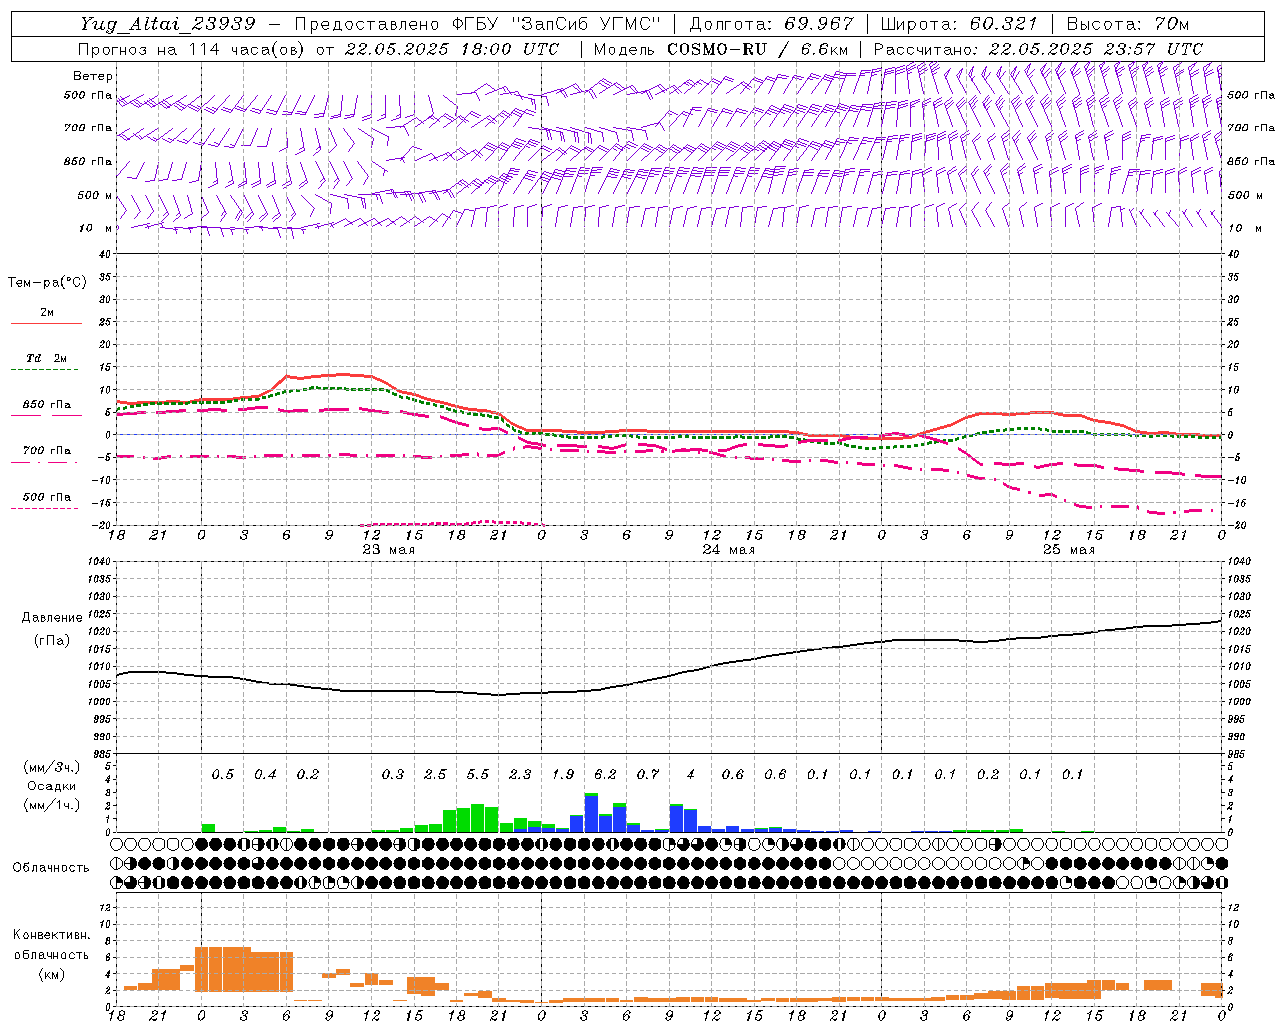The image size is (1280, 1024).
Task: Click the 3-hour precipitation value "2.5"
Action: (x=435, y=774)
